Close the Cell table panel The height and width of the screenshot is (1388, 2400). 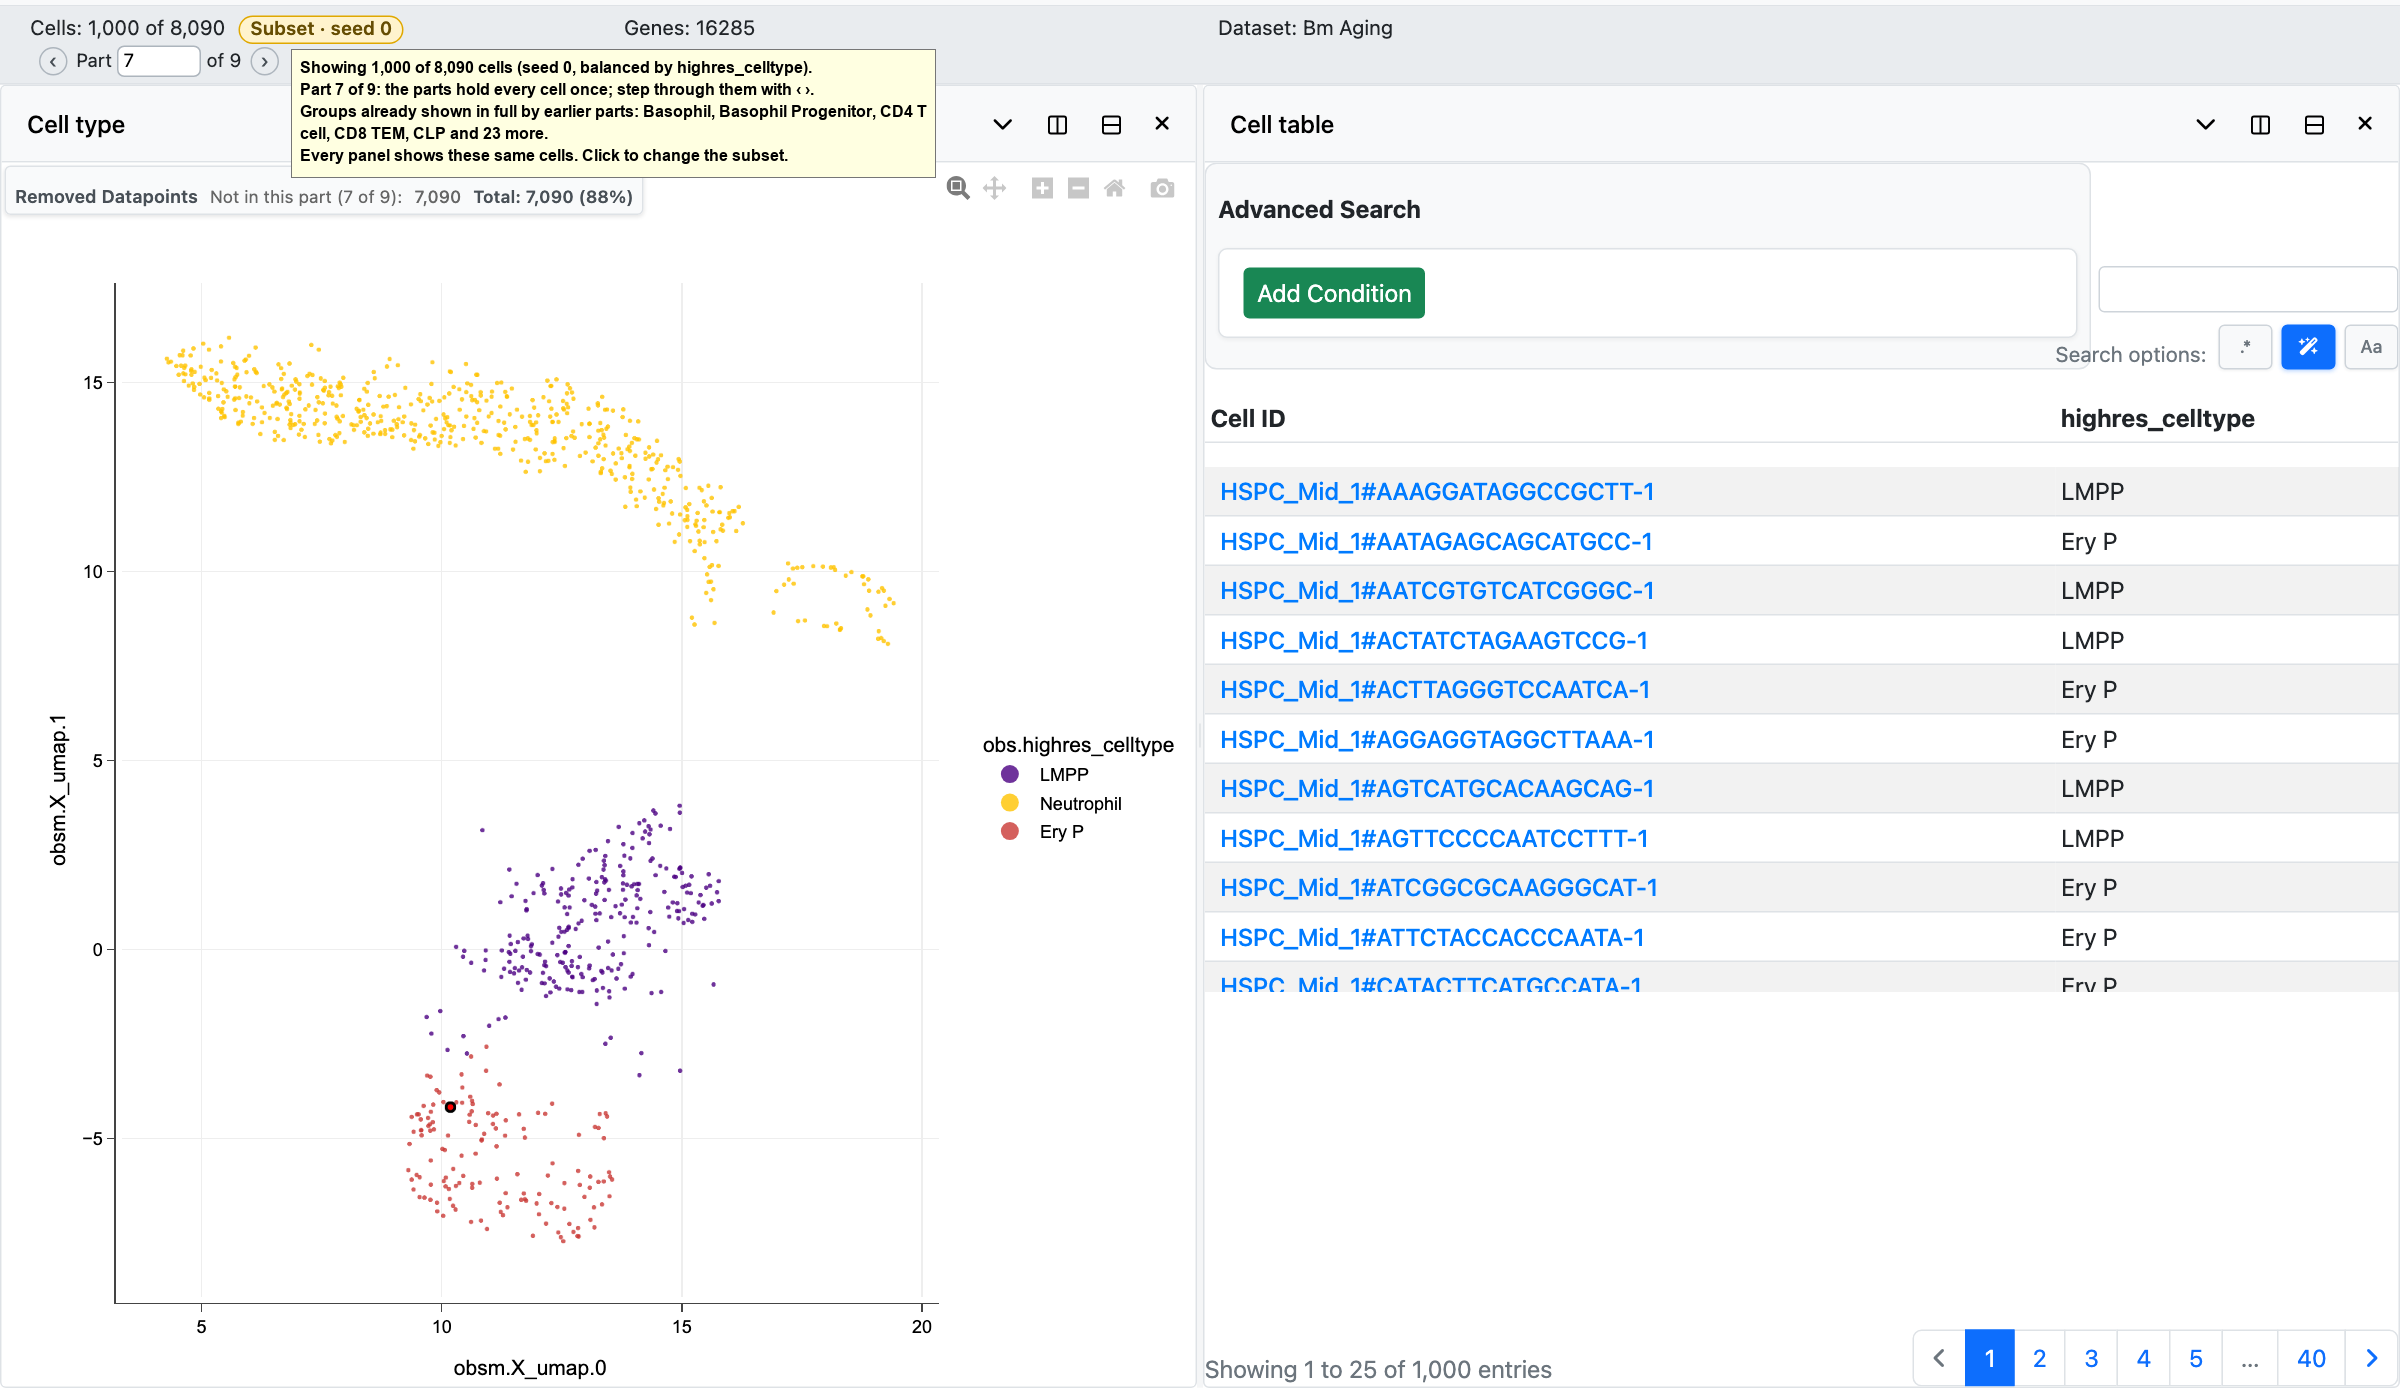point(2365,124)
